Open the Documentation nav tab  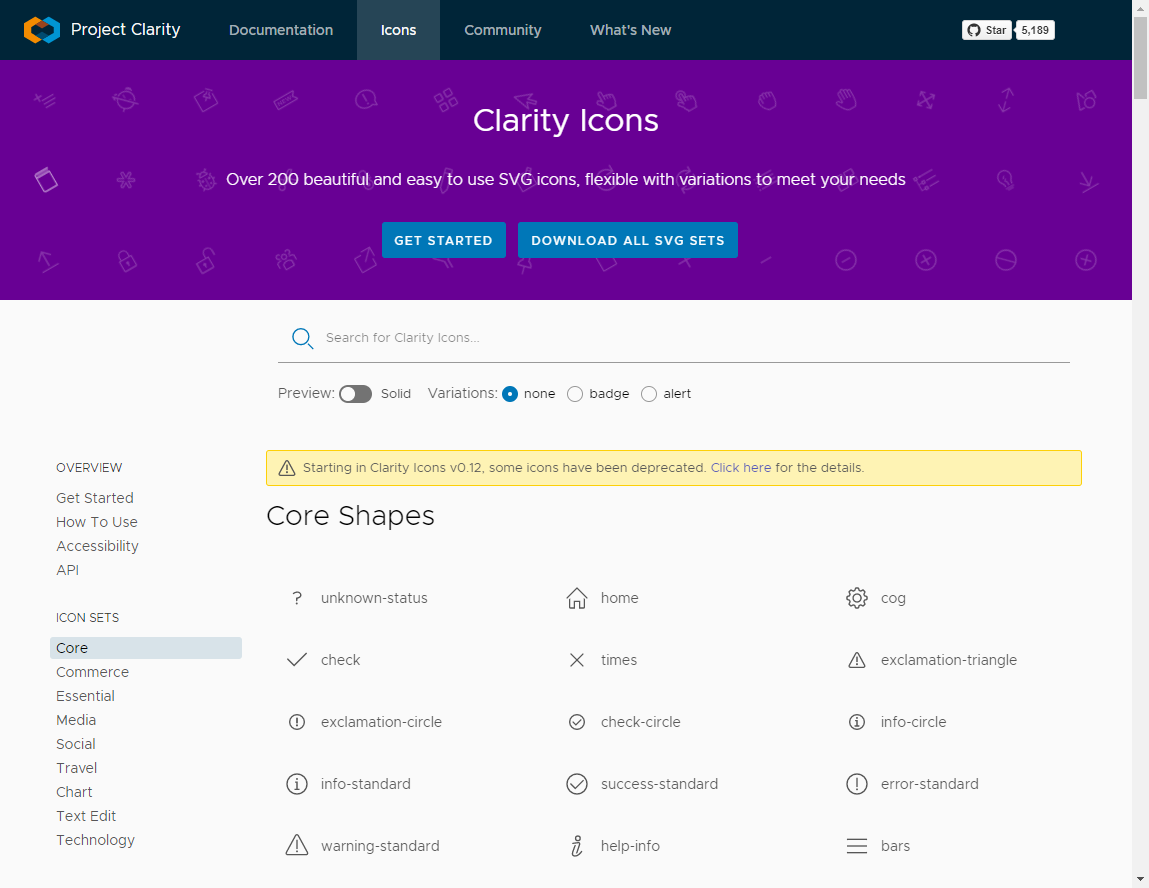point(281,30)
